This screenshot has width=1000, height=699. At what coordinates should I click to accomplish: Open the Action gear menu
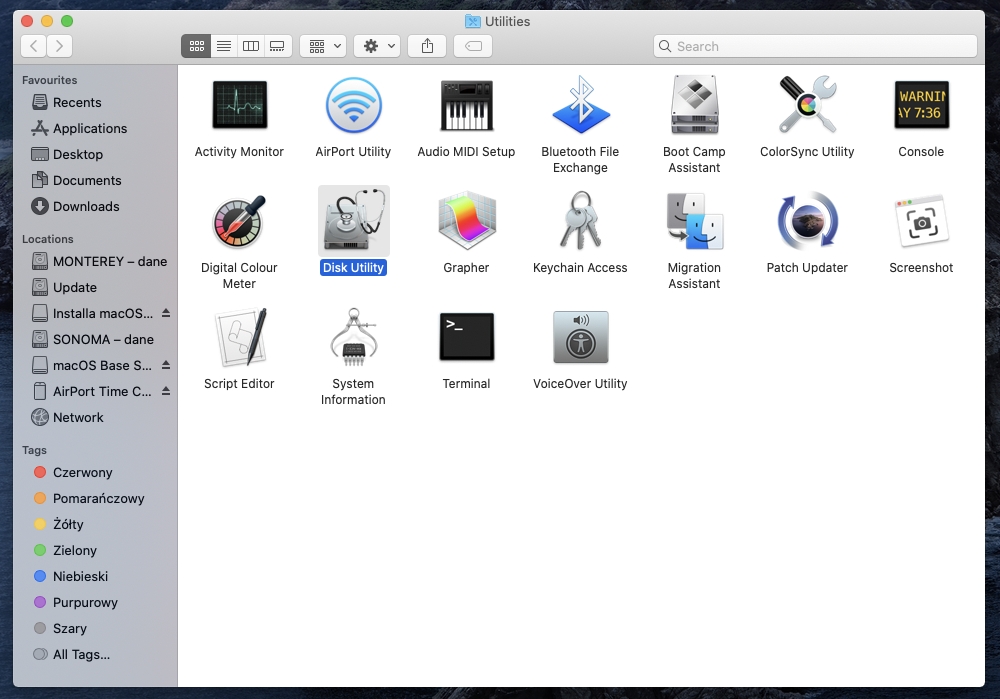click(378, 46)
